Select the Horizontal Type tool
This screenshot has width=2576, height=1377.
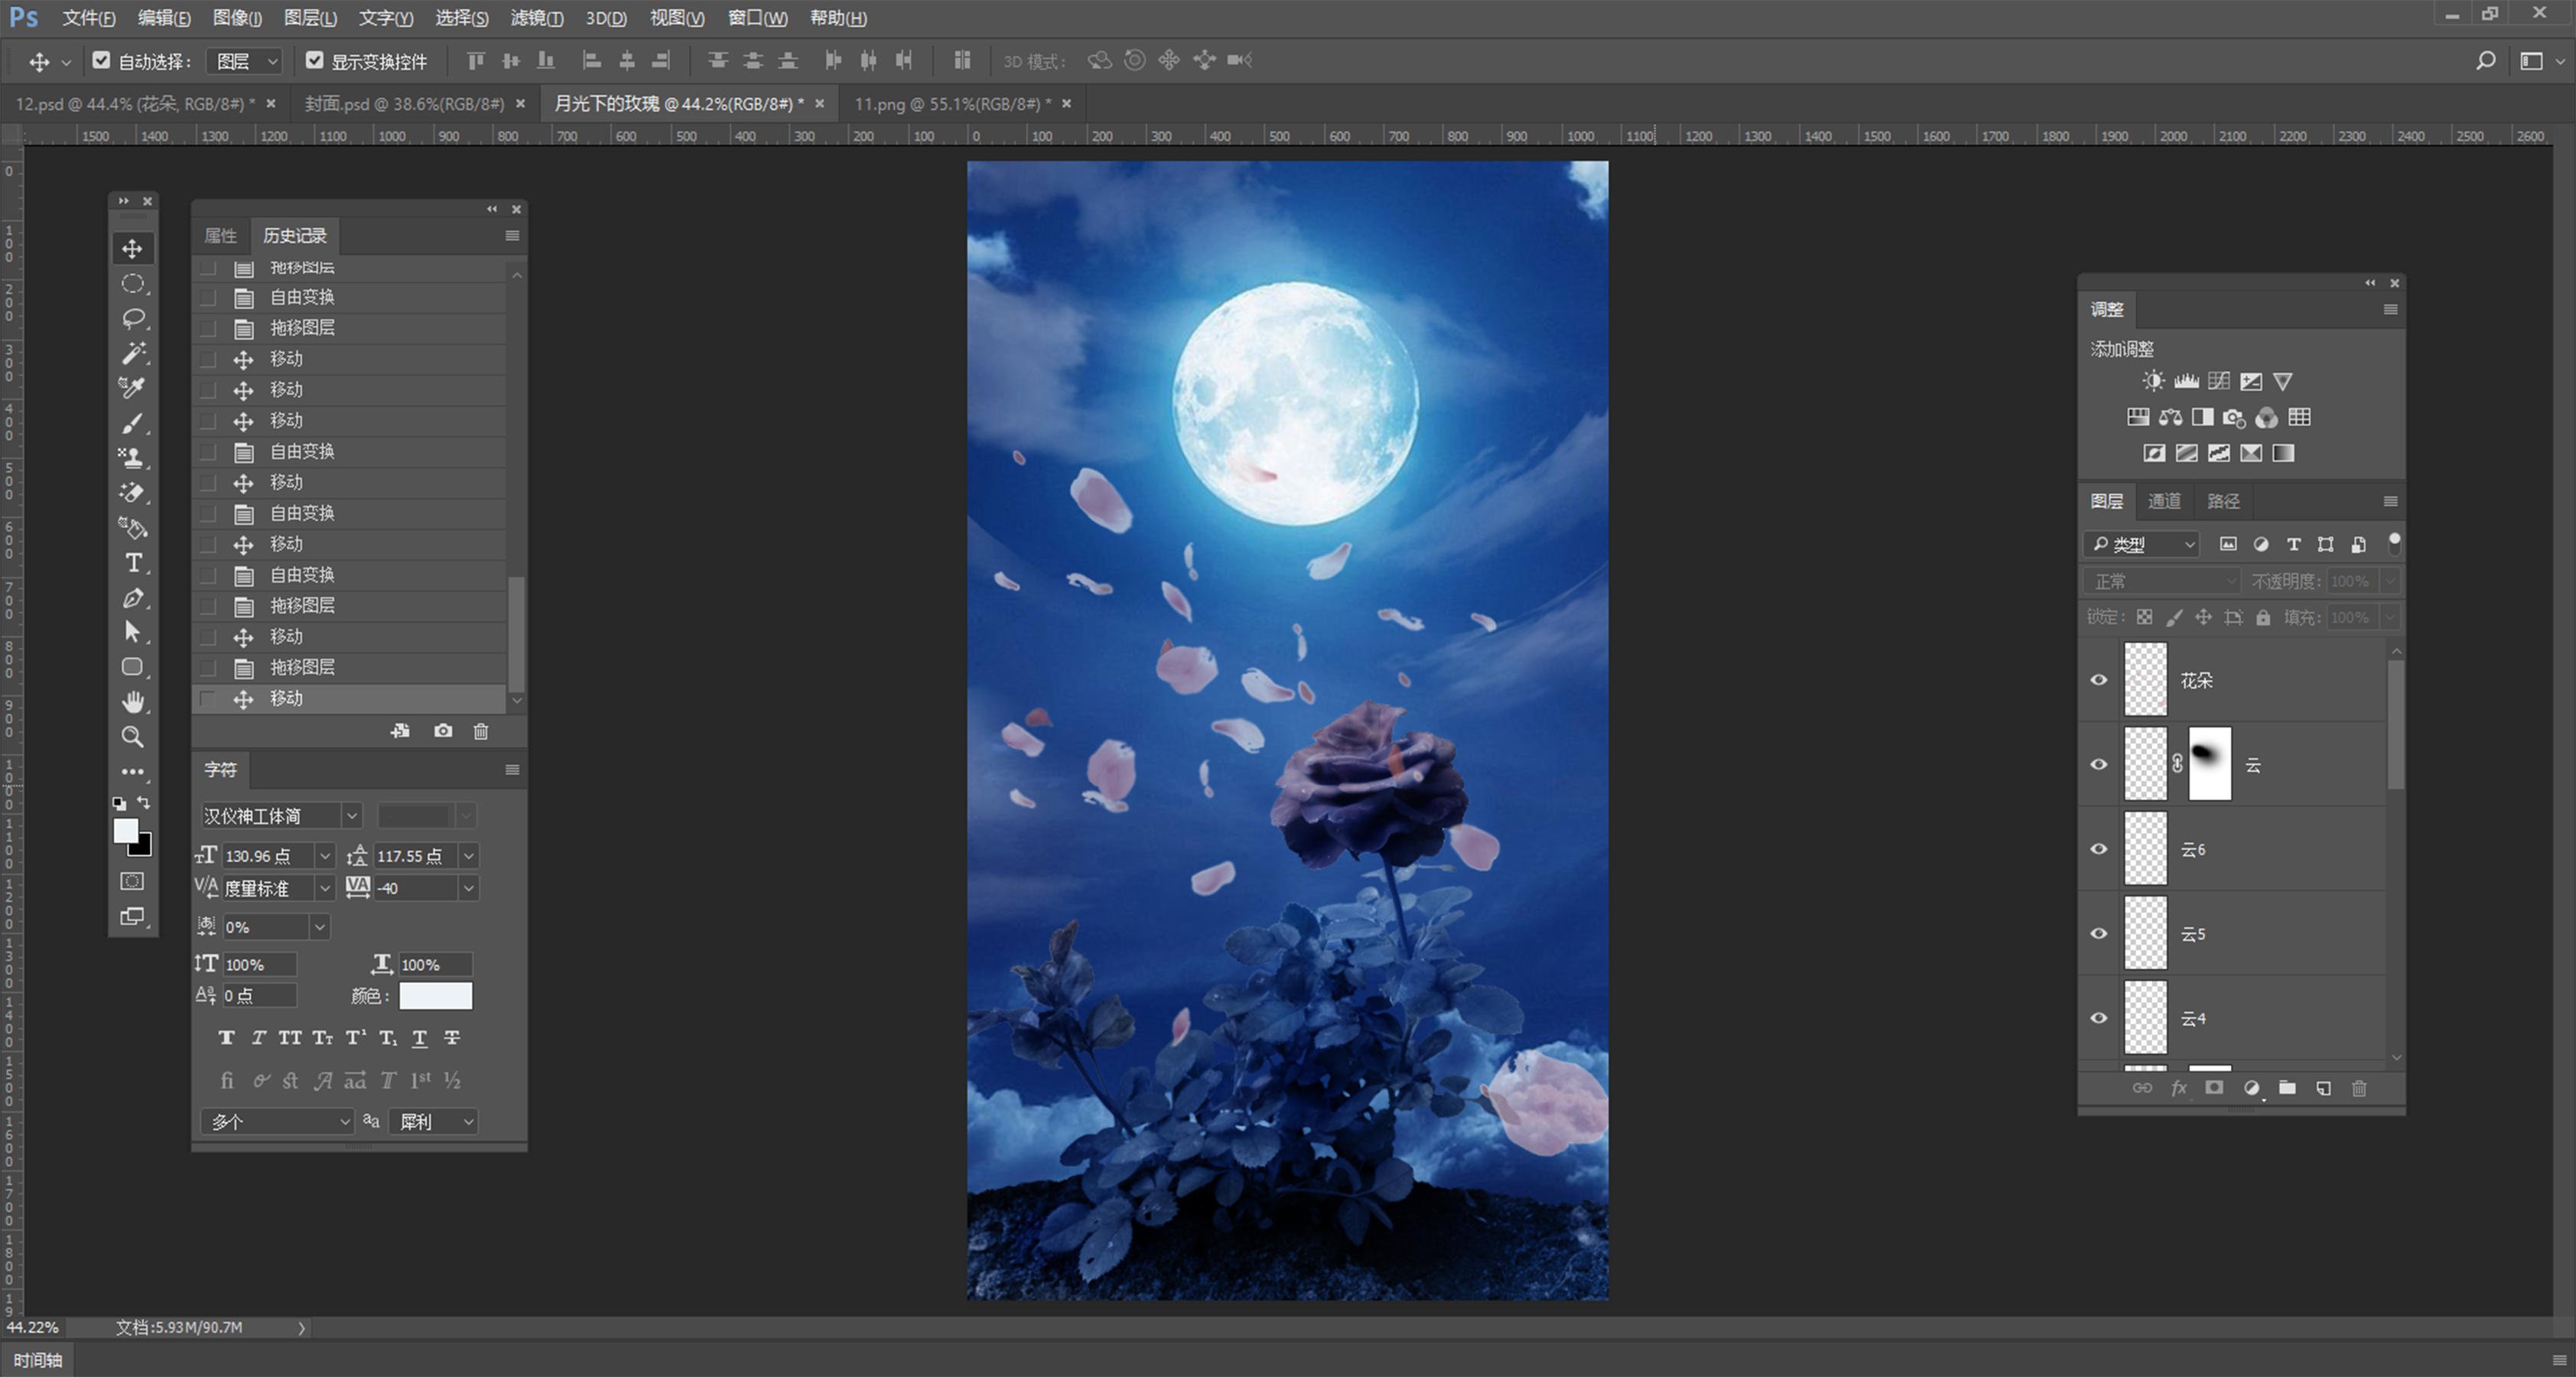132,563
